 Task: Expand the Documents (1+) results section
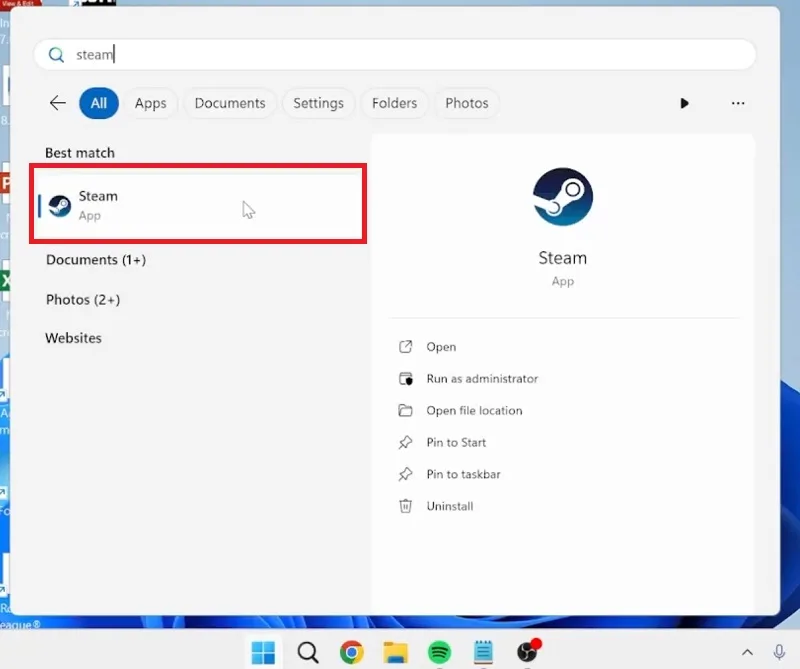coord(96,260)
